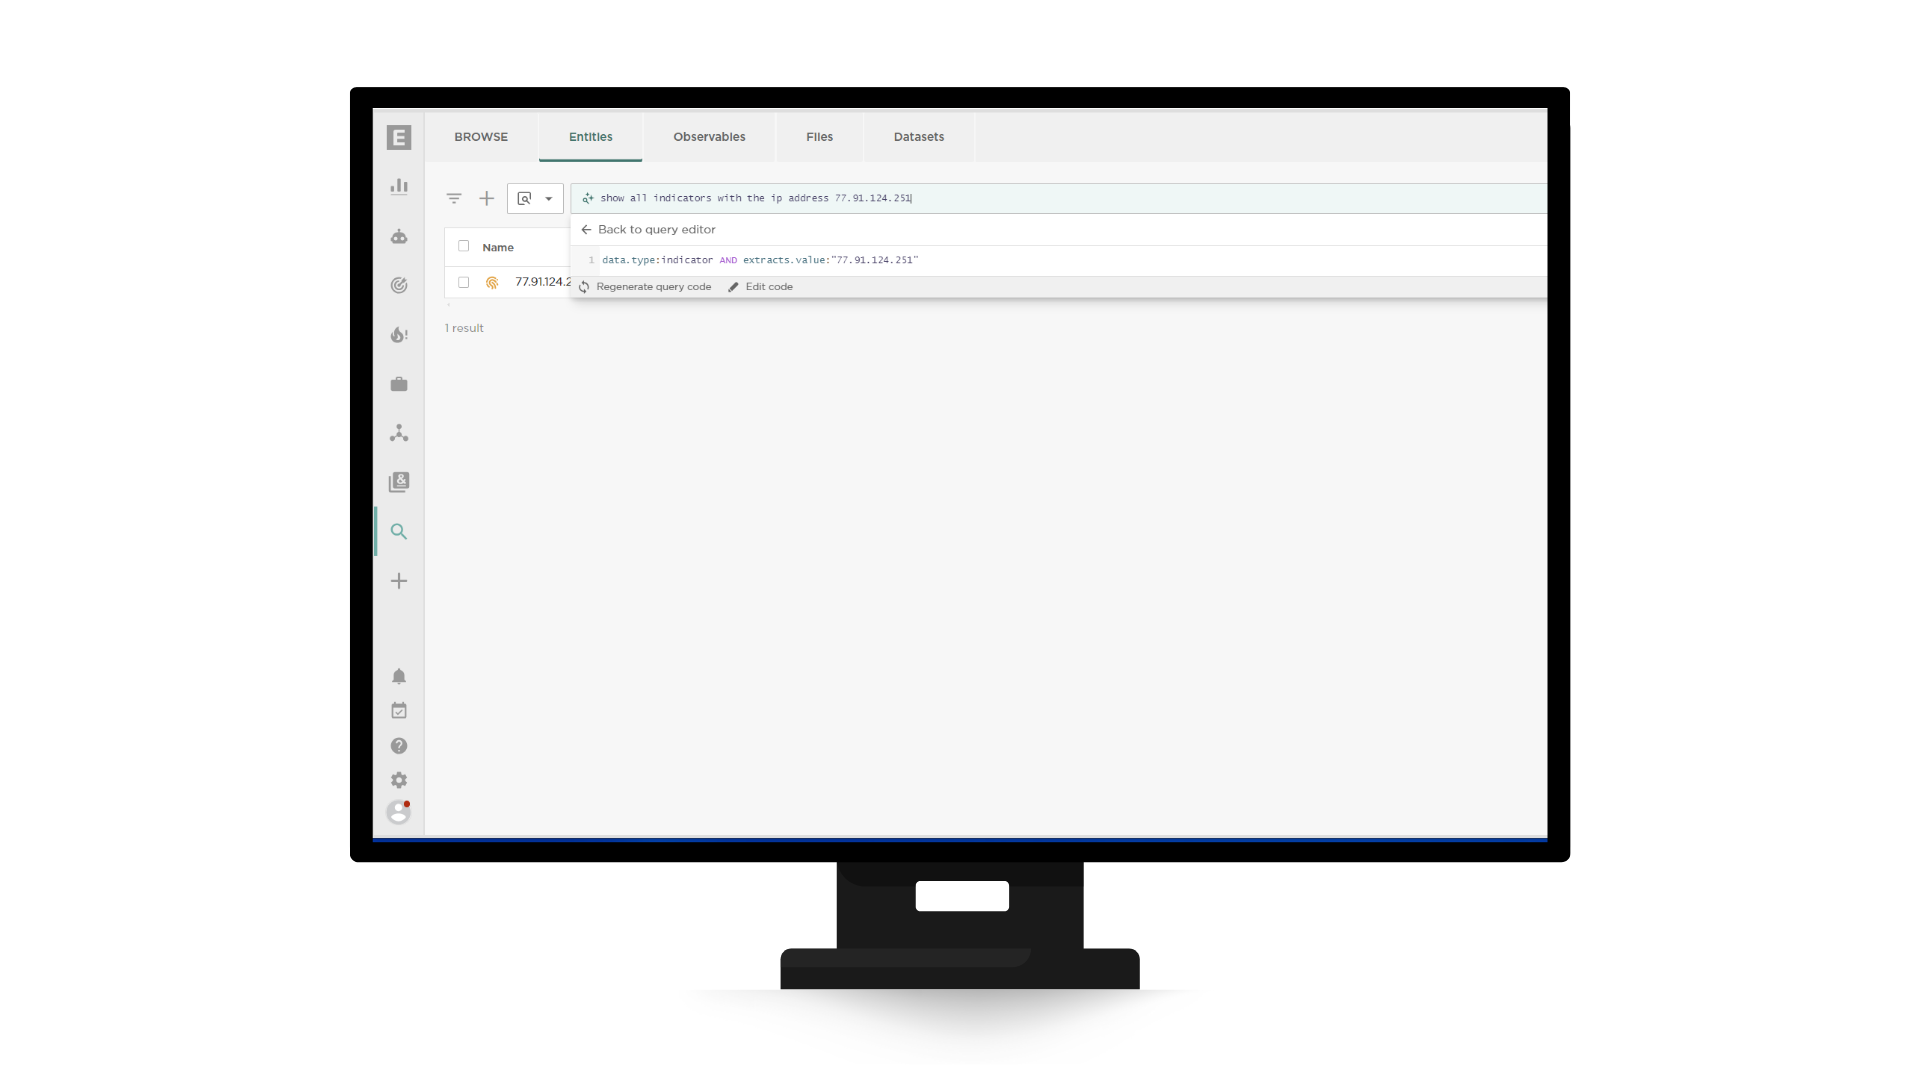Switch to the Observables tab
1920x1080 pixels.
click(x=708, y=136)
